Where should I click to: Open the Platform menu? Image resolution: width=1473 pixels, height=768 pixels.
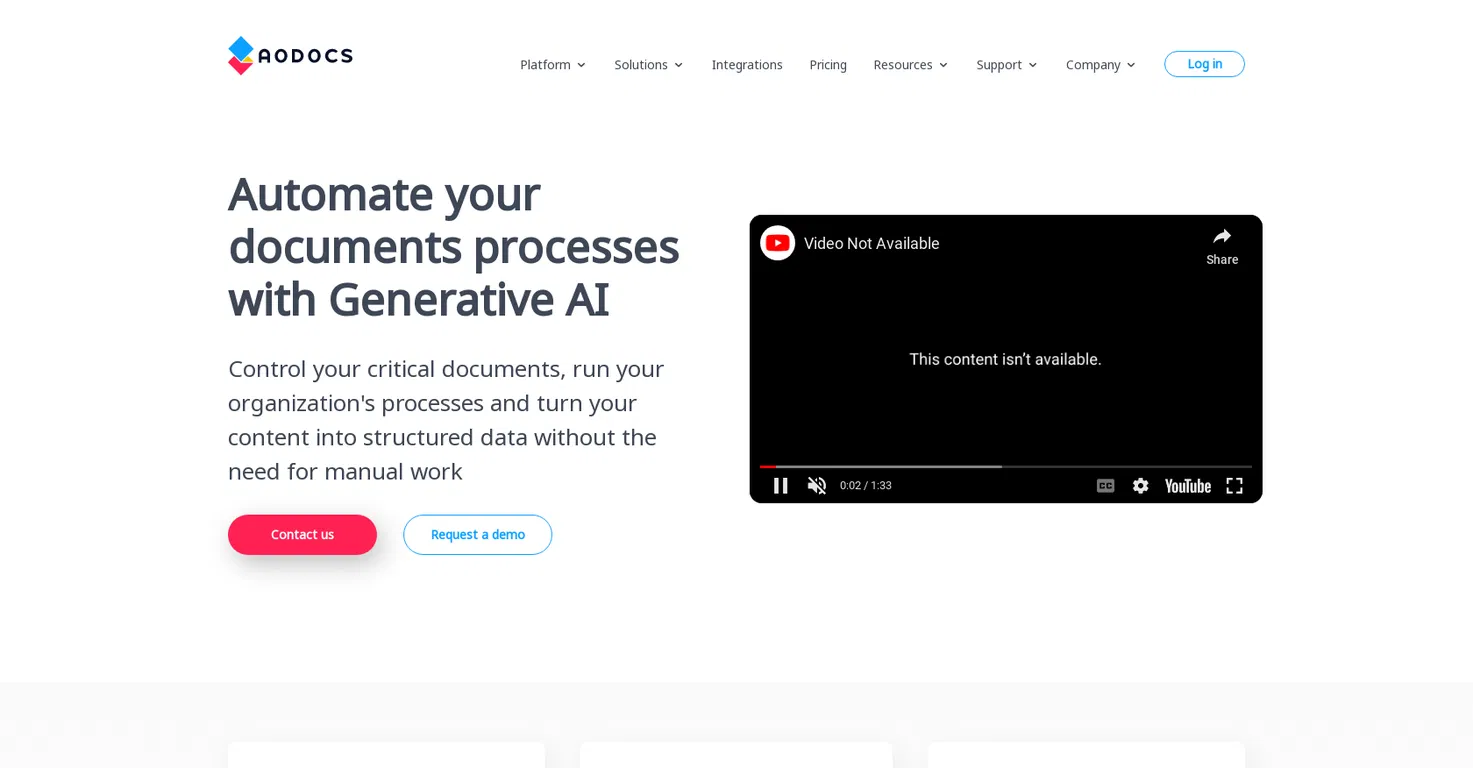point(545,65)
